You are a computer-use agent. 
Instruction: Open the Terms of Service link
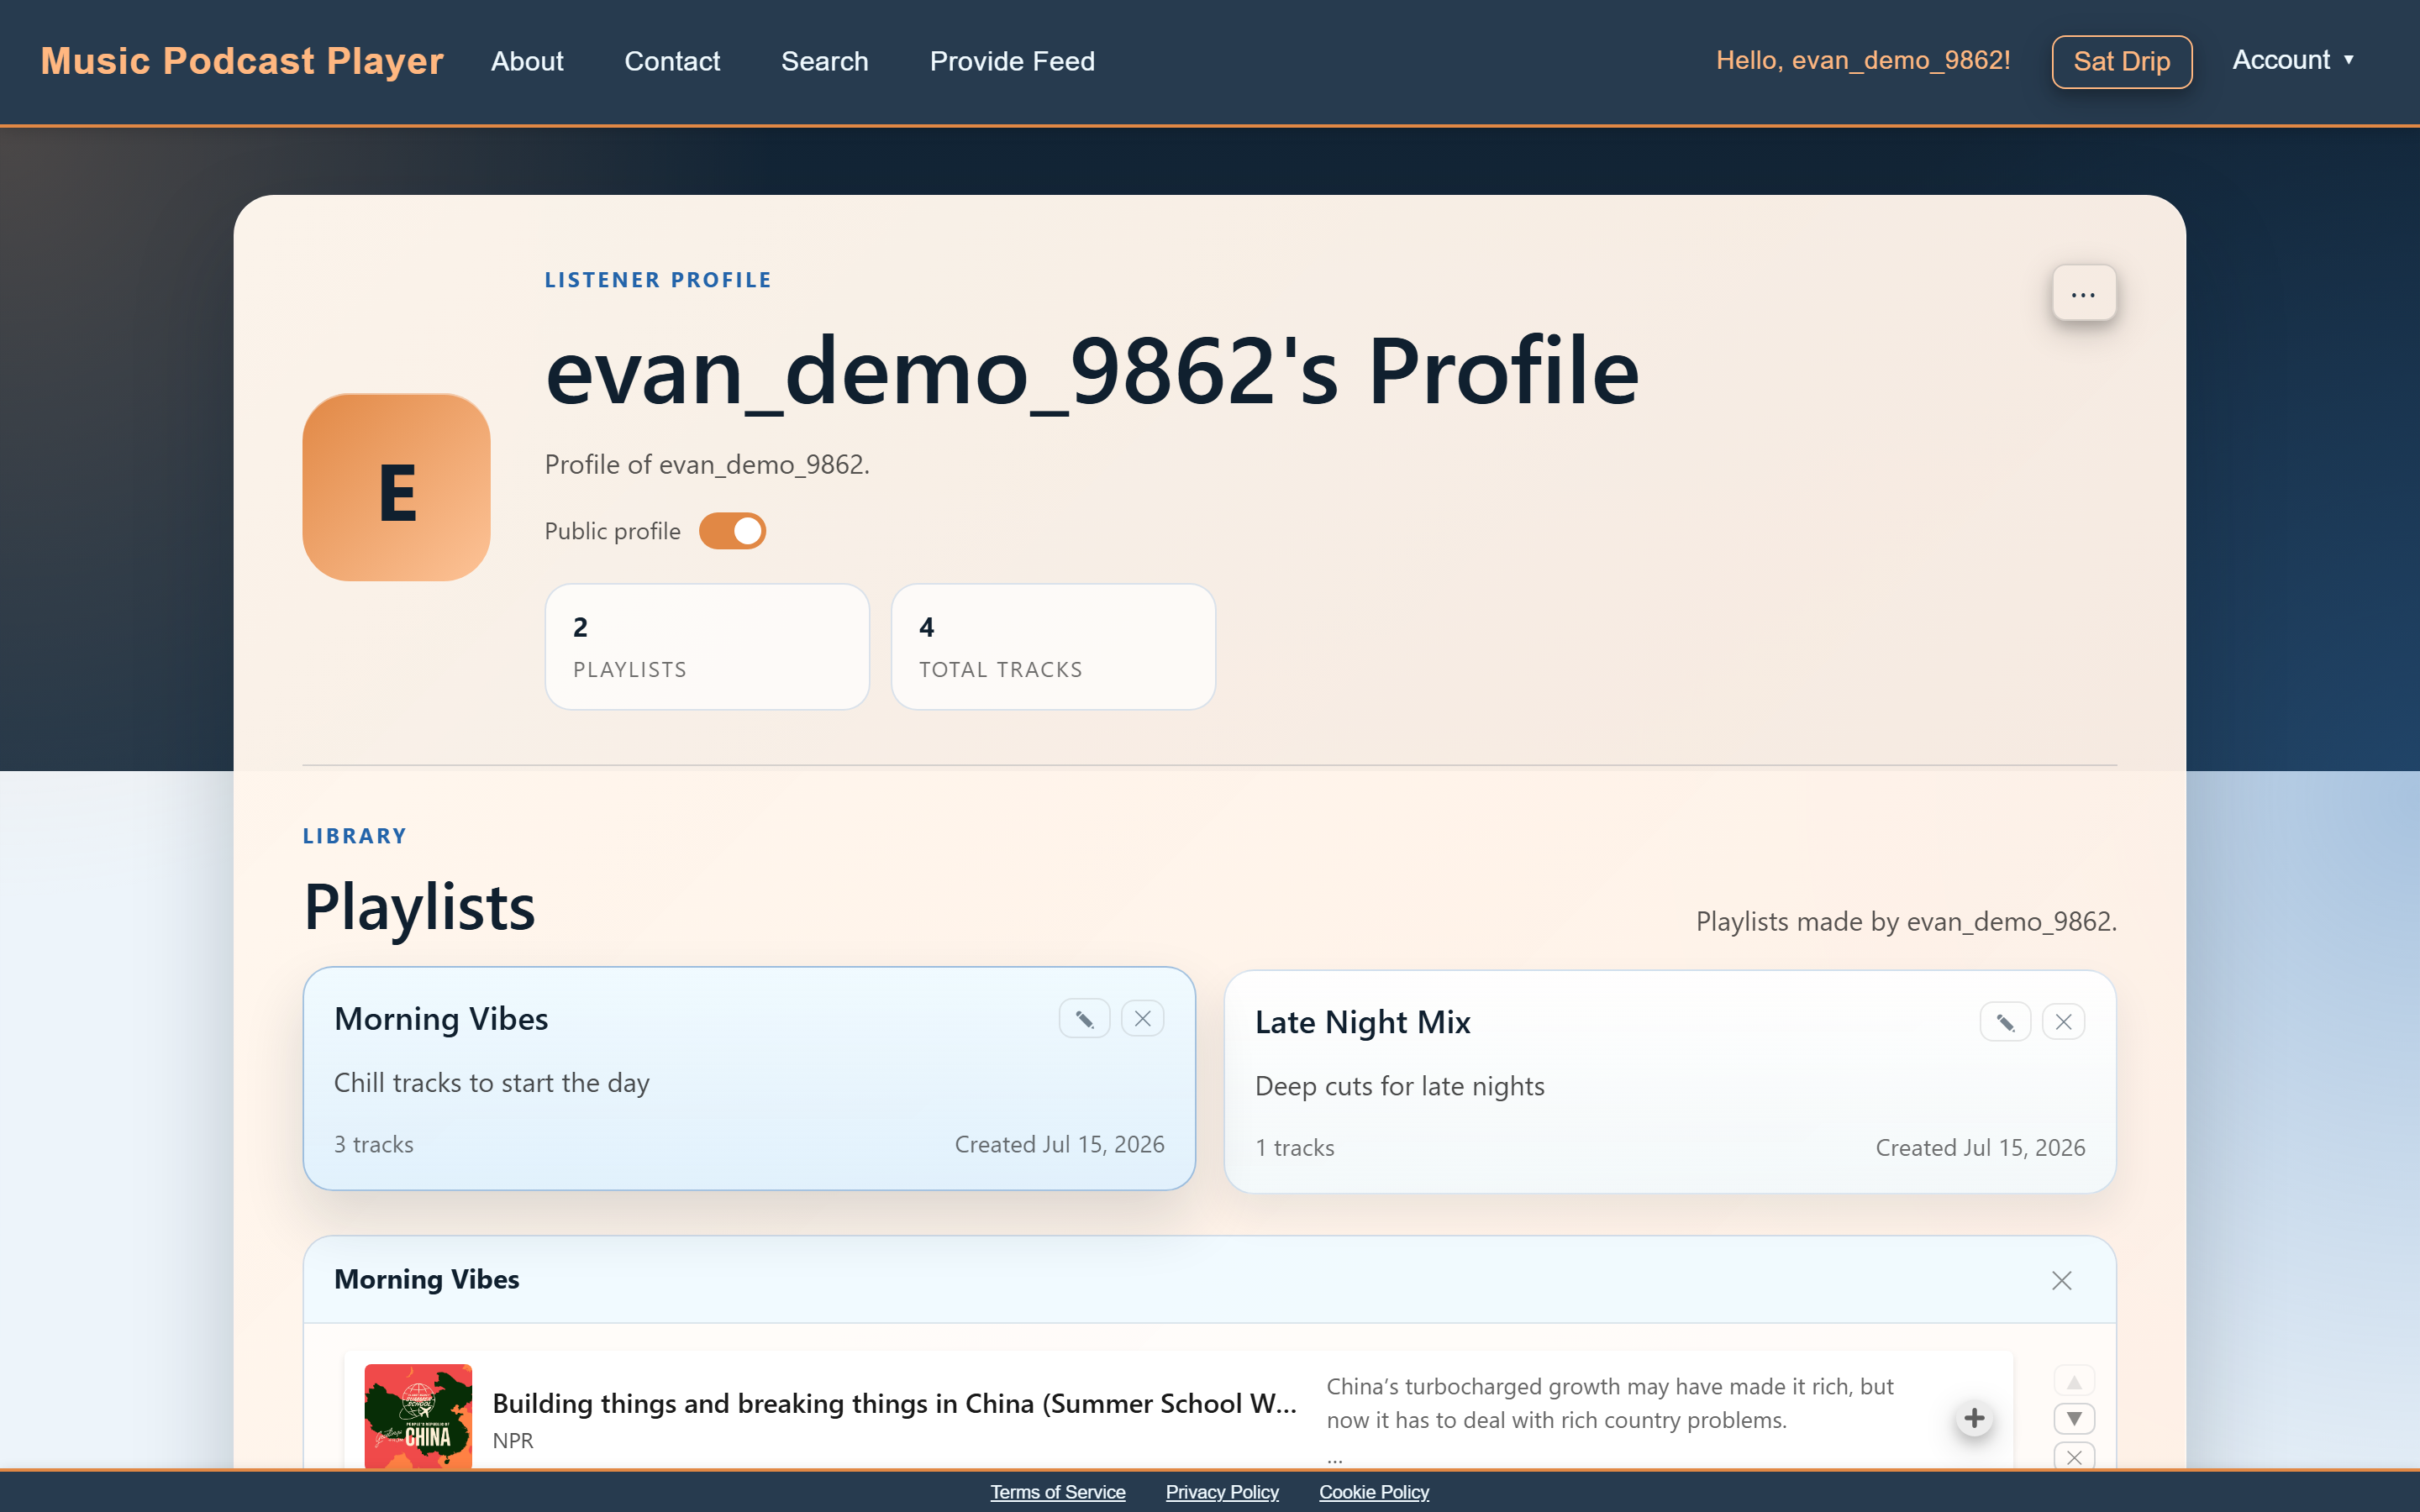tap(1057, 1491)
